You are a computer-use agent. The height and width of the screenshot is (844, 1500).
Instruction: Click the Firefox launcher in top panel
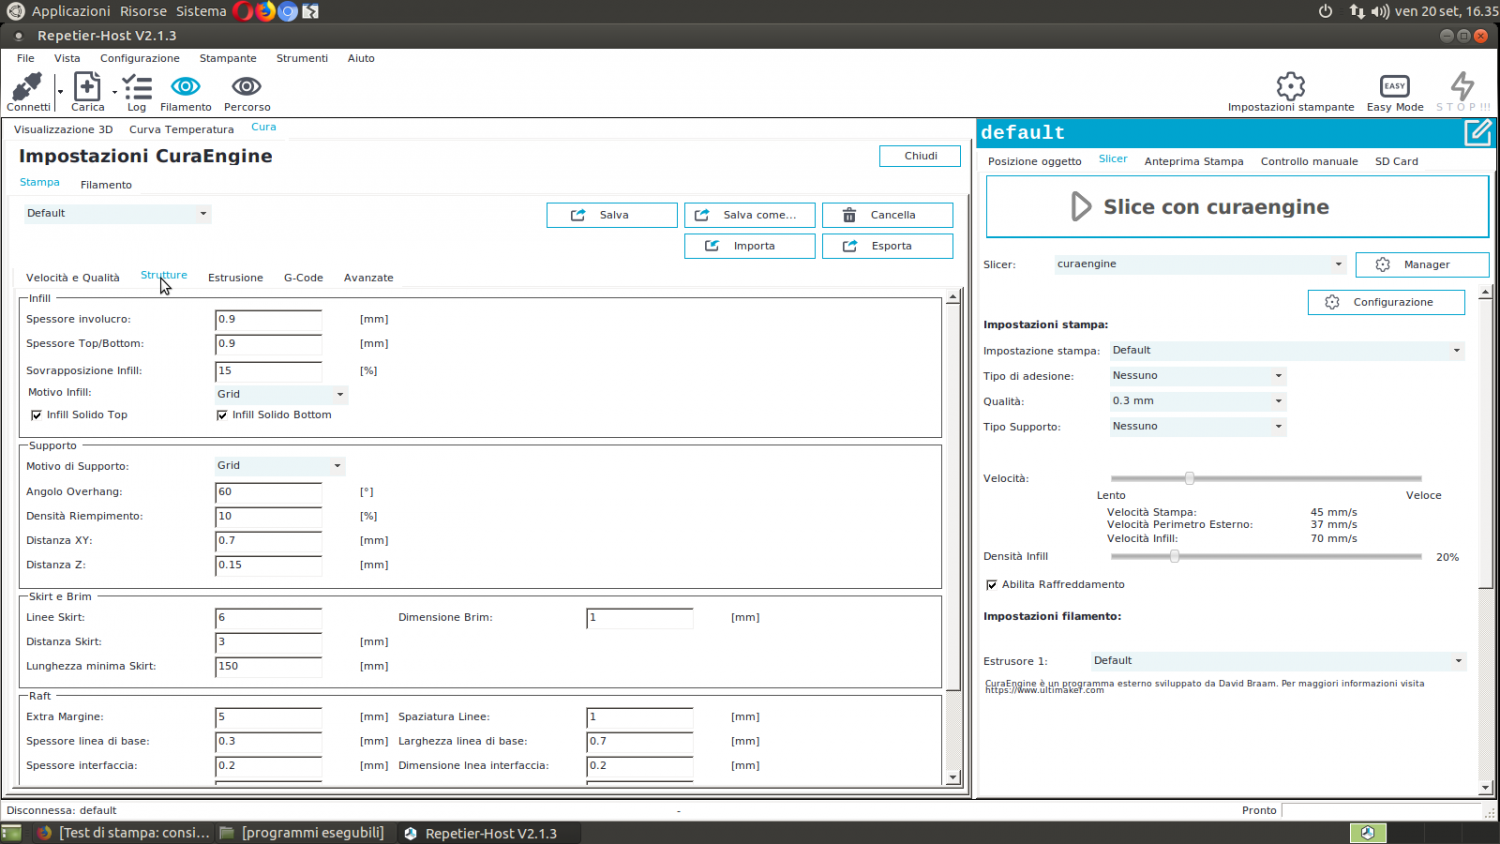266,11
